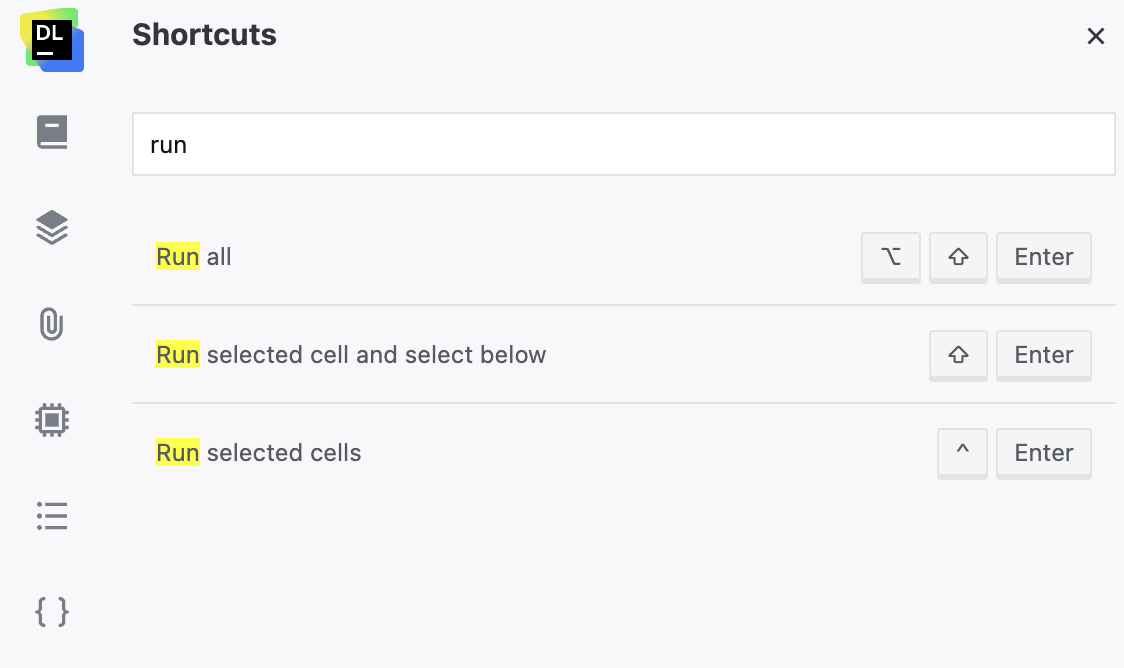Open the documentation sidebar panel
Image resolution: width=1124 pixels, height=668 pixels.
[51, 131]
